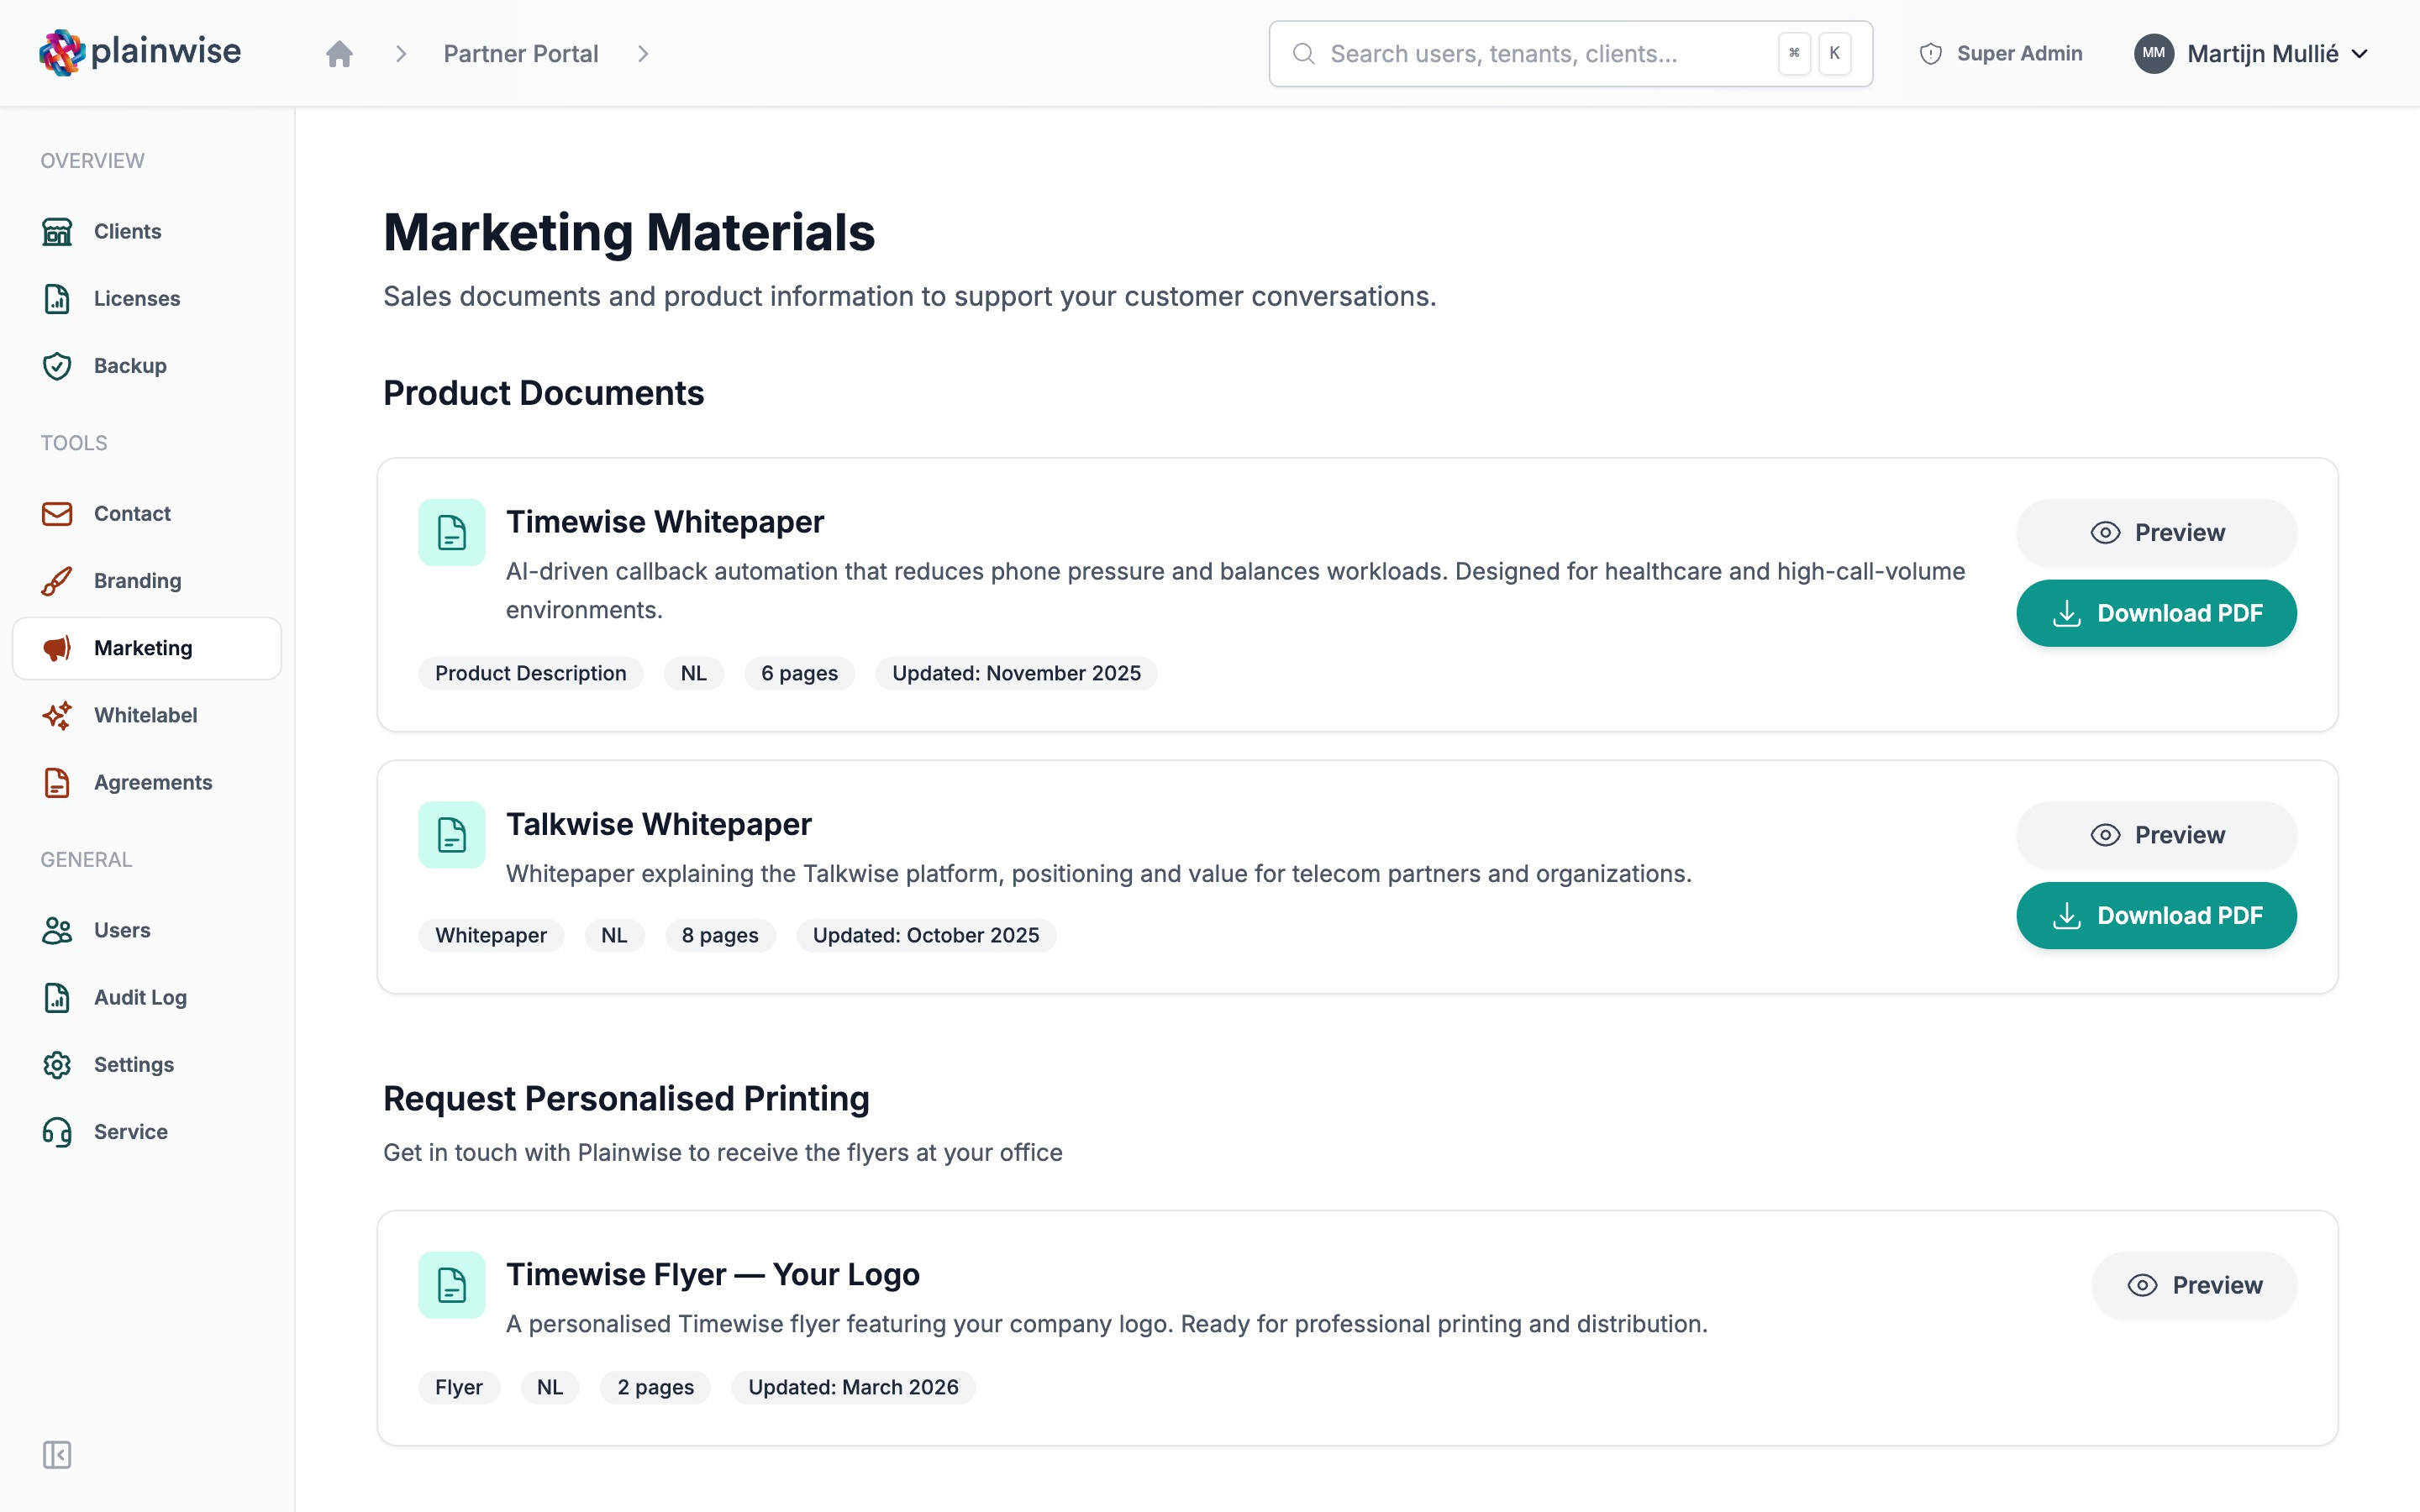Click the Users people icon

(x=57, y=930)
